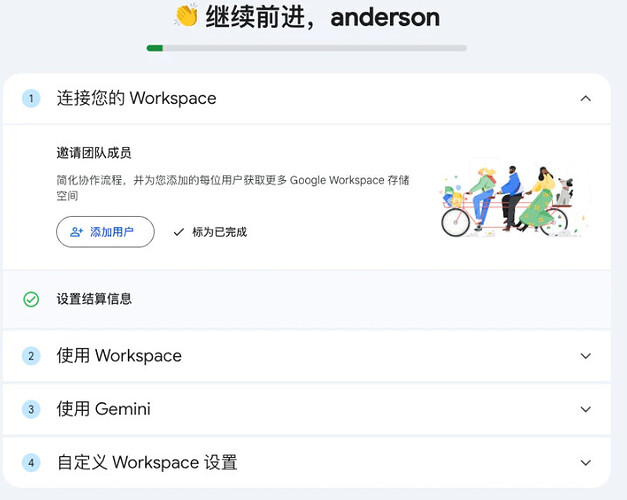Image resolution: width=627 pixels, height=500 pixels.
Task: Select the 自定义 Workspace 设置 heading
Action: [x=147, y=463]
